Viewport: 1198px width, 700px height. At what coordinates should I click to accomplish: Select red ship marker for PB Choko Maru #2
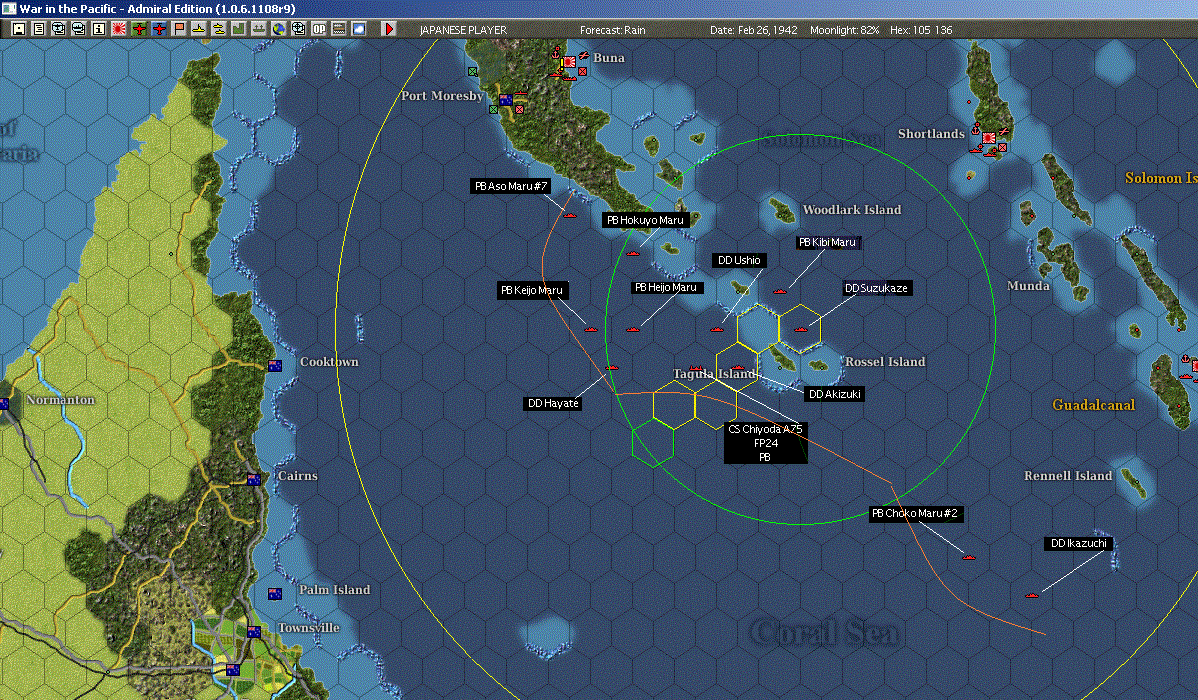pyautogui.click(x=969, y=557)
